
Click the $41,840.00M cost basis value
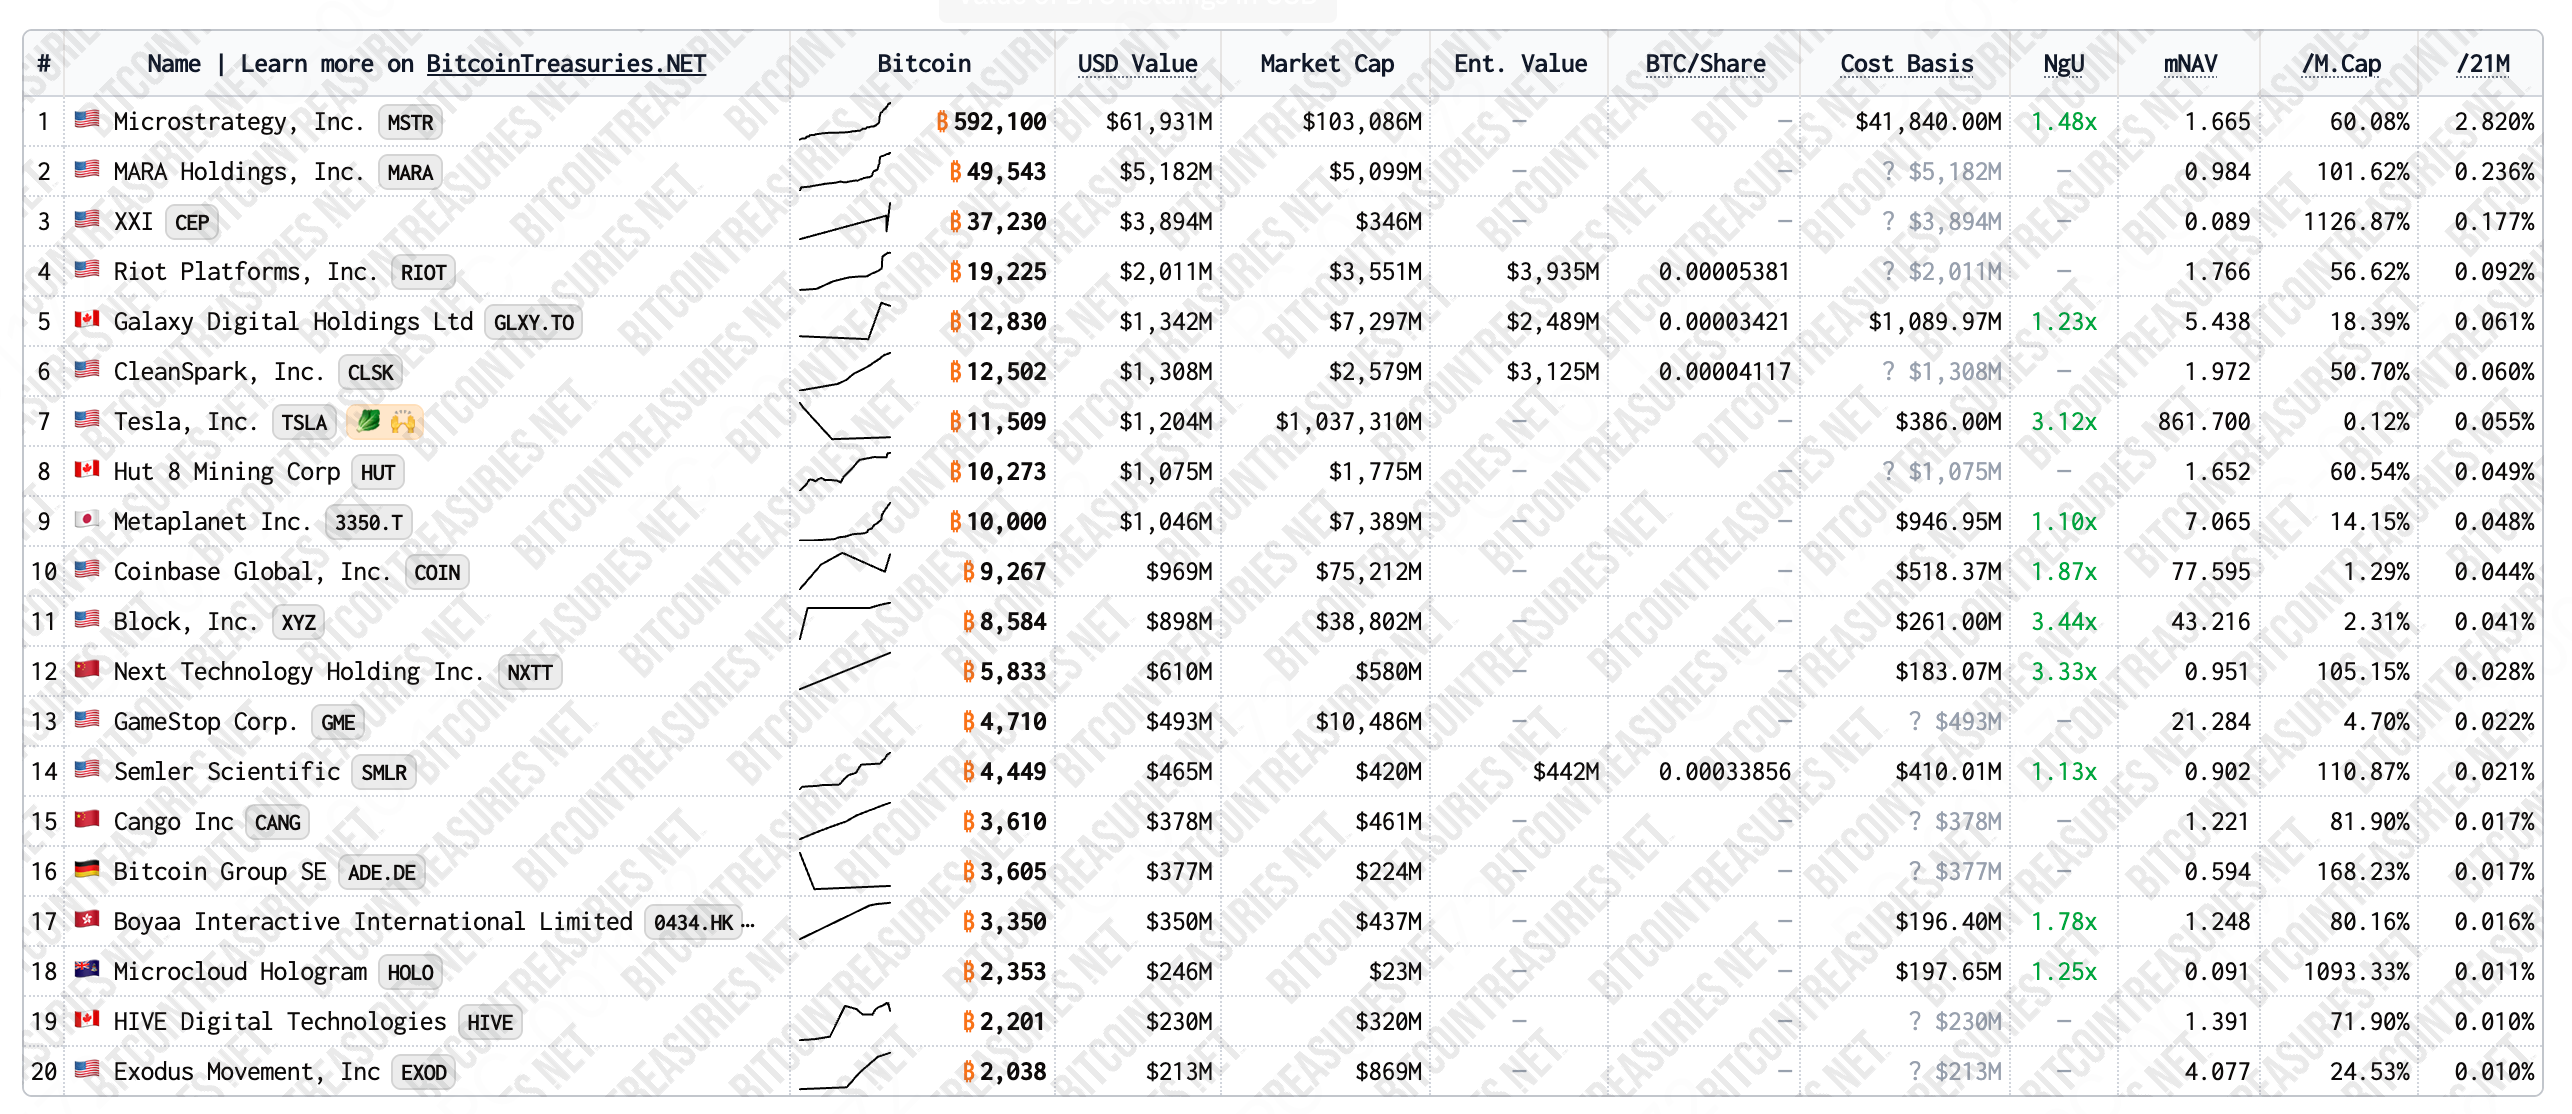(x=1929, y=121)
